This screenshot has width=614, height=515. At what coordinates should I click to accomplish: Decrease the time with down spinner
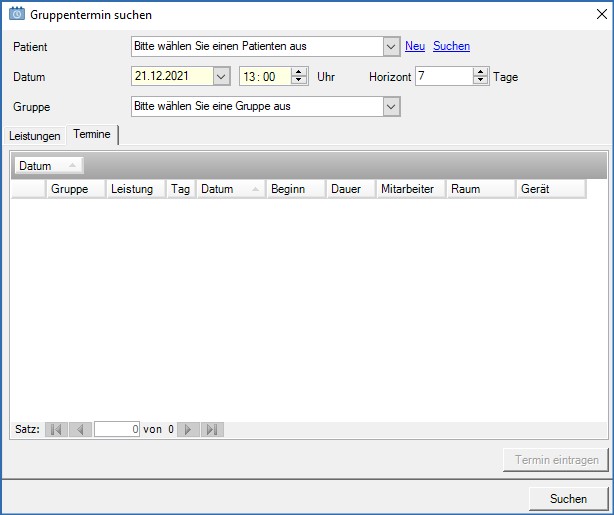point(298,81)
